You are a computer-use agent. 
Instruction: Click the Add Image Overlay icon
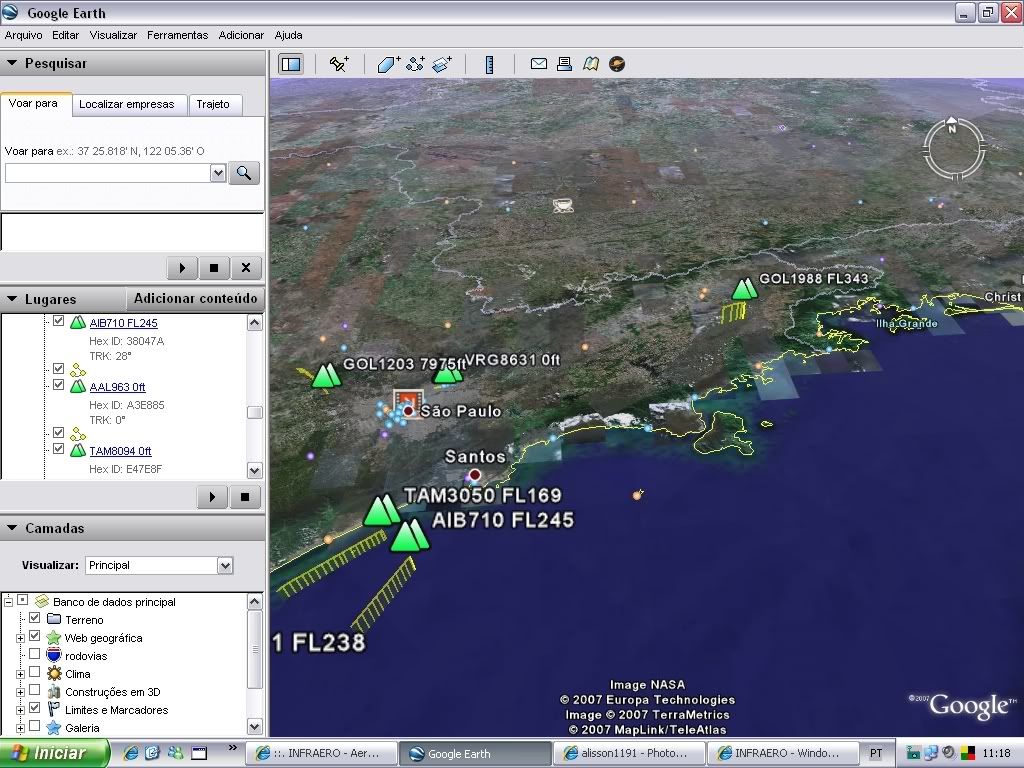pos(442,64)
